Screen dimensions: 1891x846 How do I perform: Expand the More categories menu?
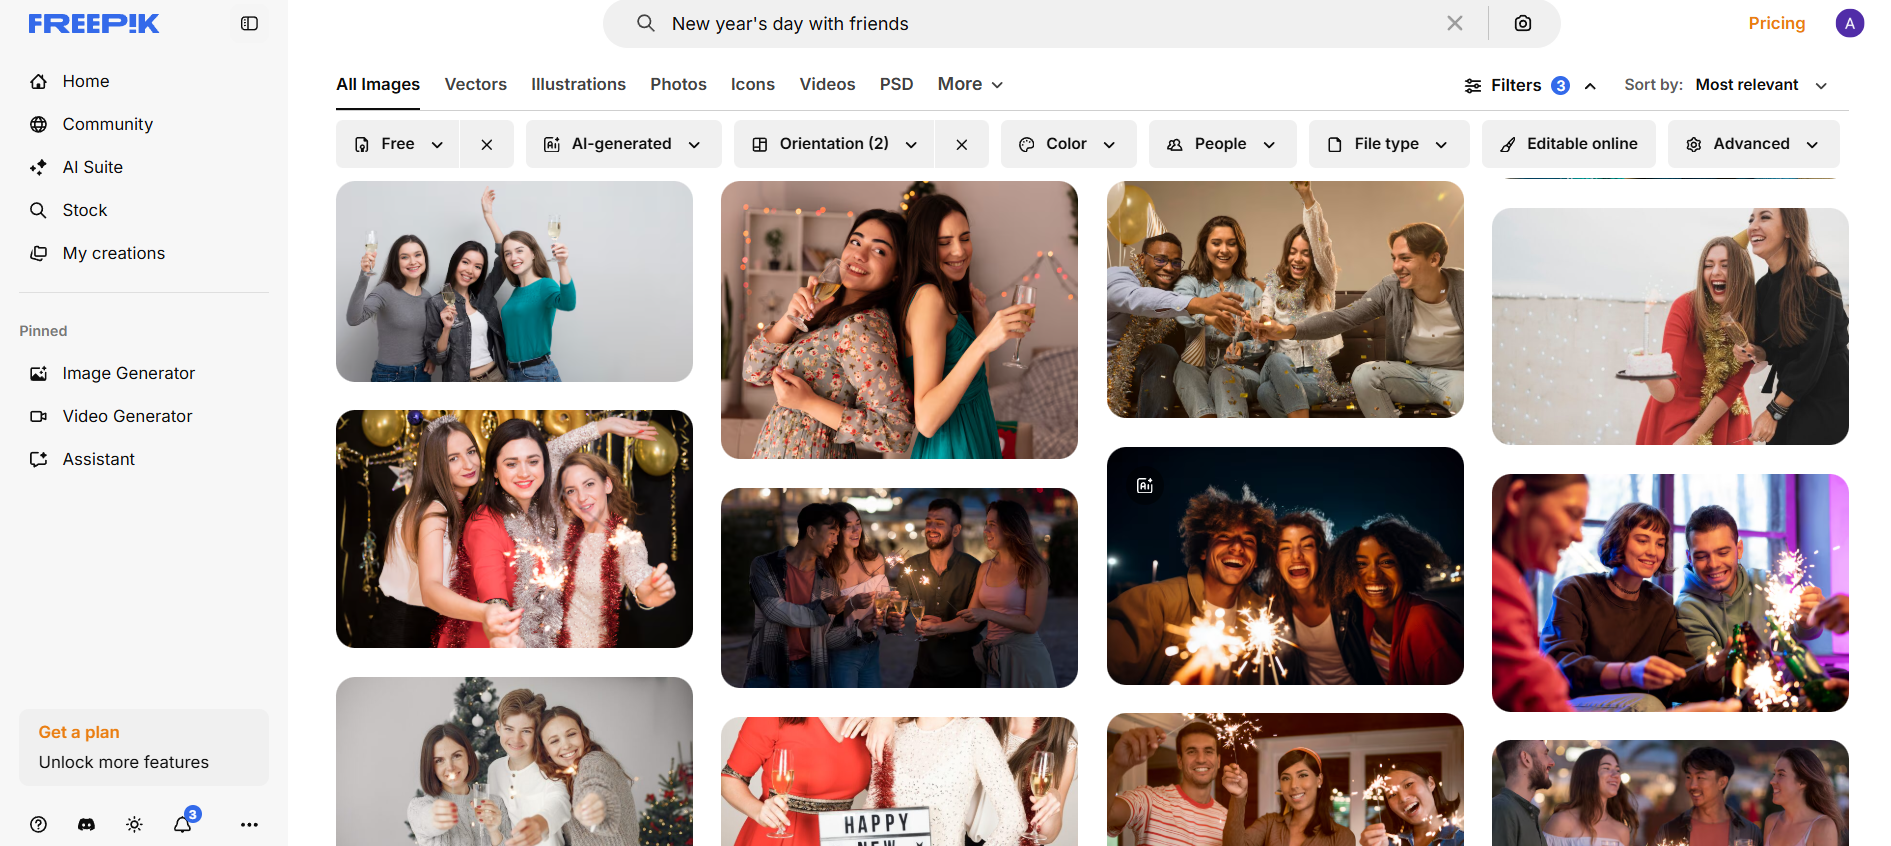point(970,84)
